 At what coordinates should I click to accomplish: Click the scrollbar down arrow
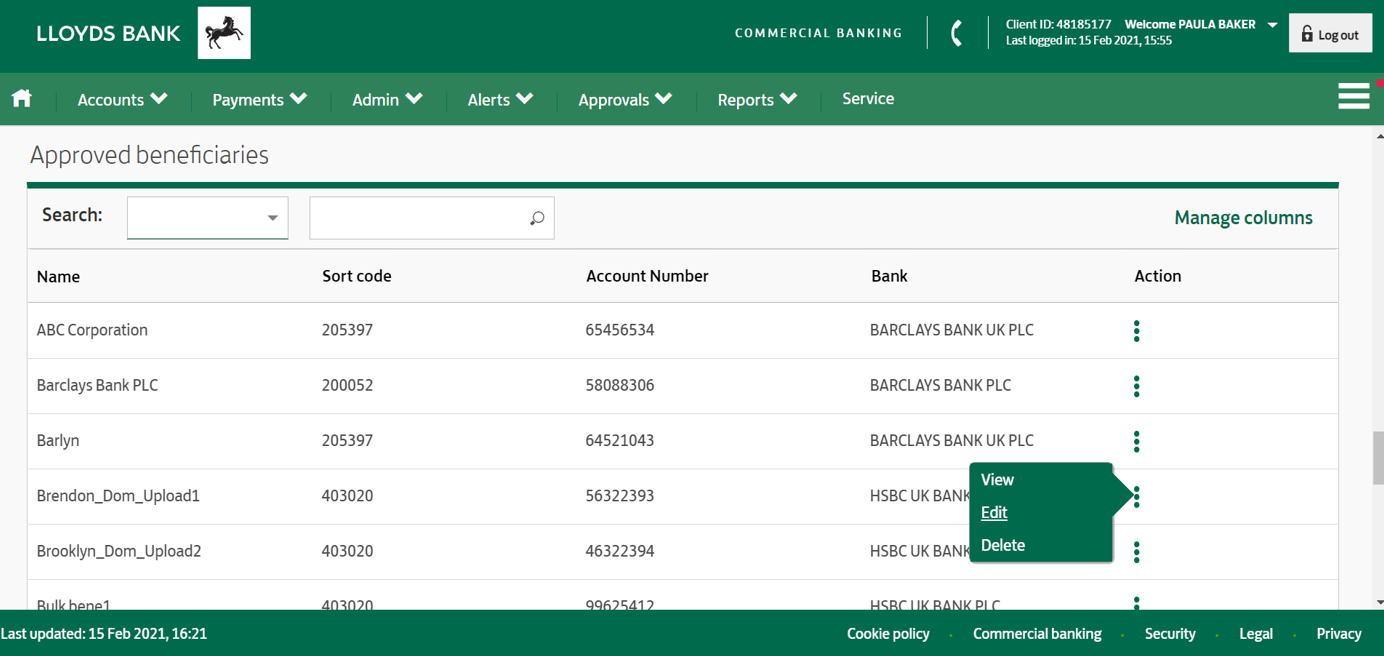[x=1379, y=603]
